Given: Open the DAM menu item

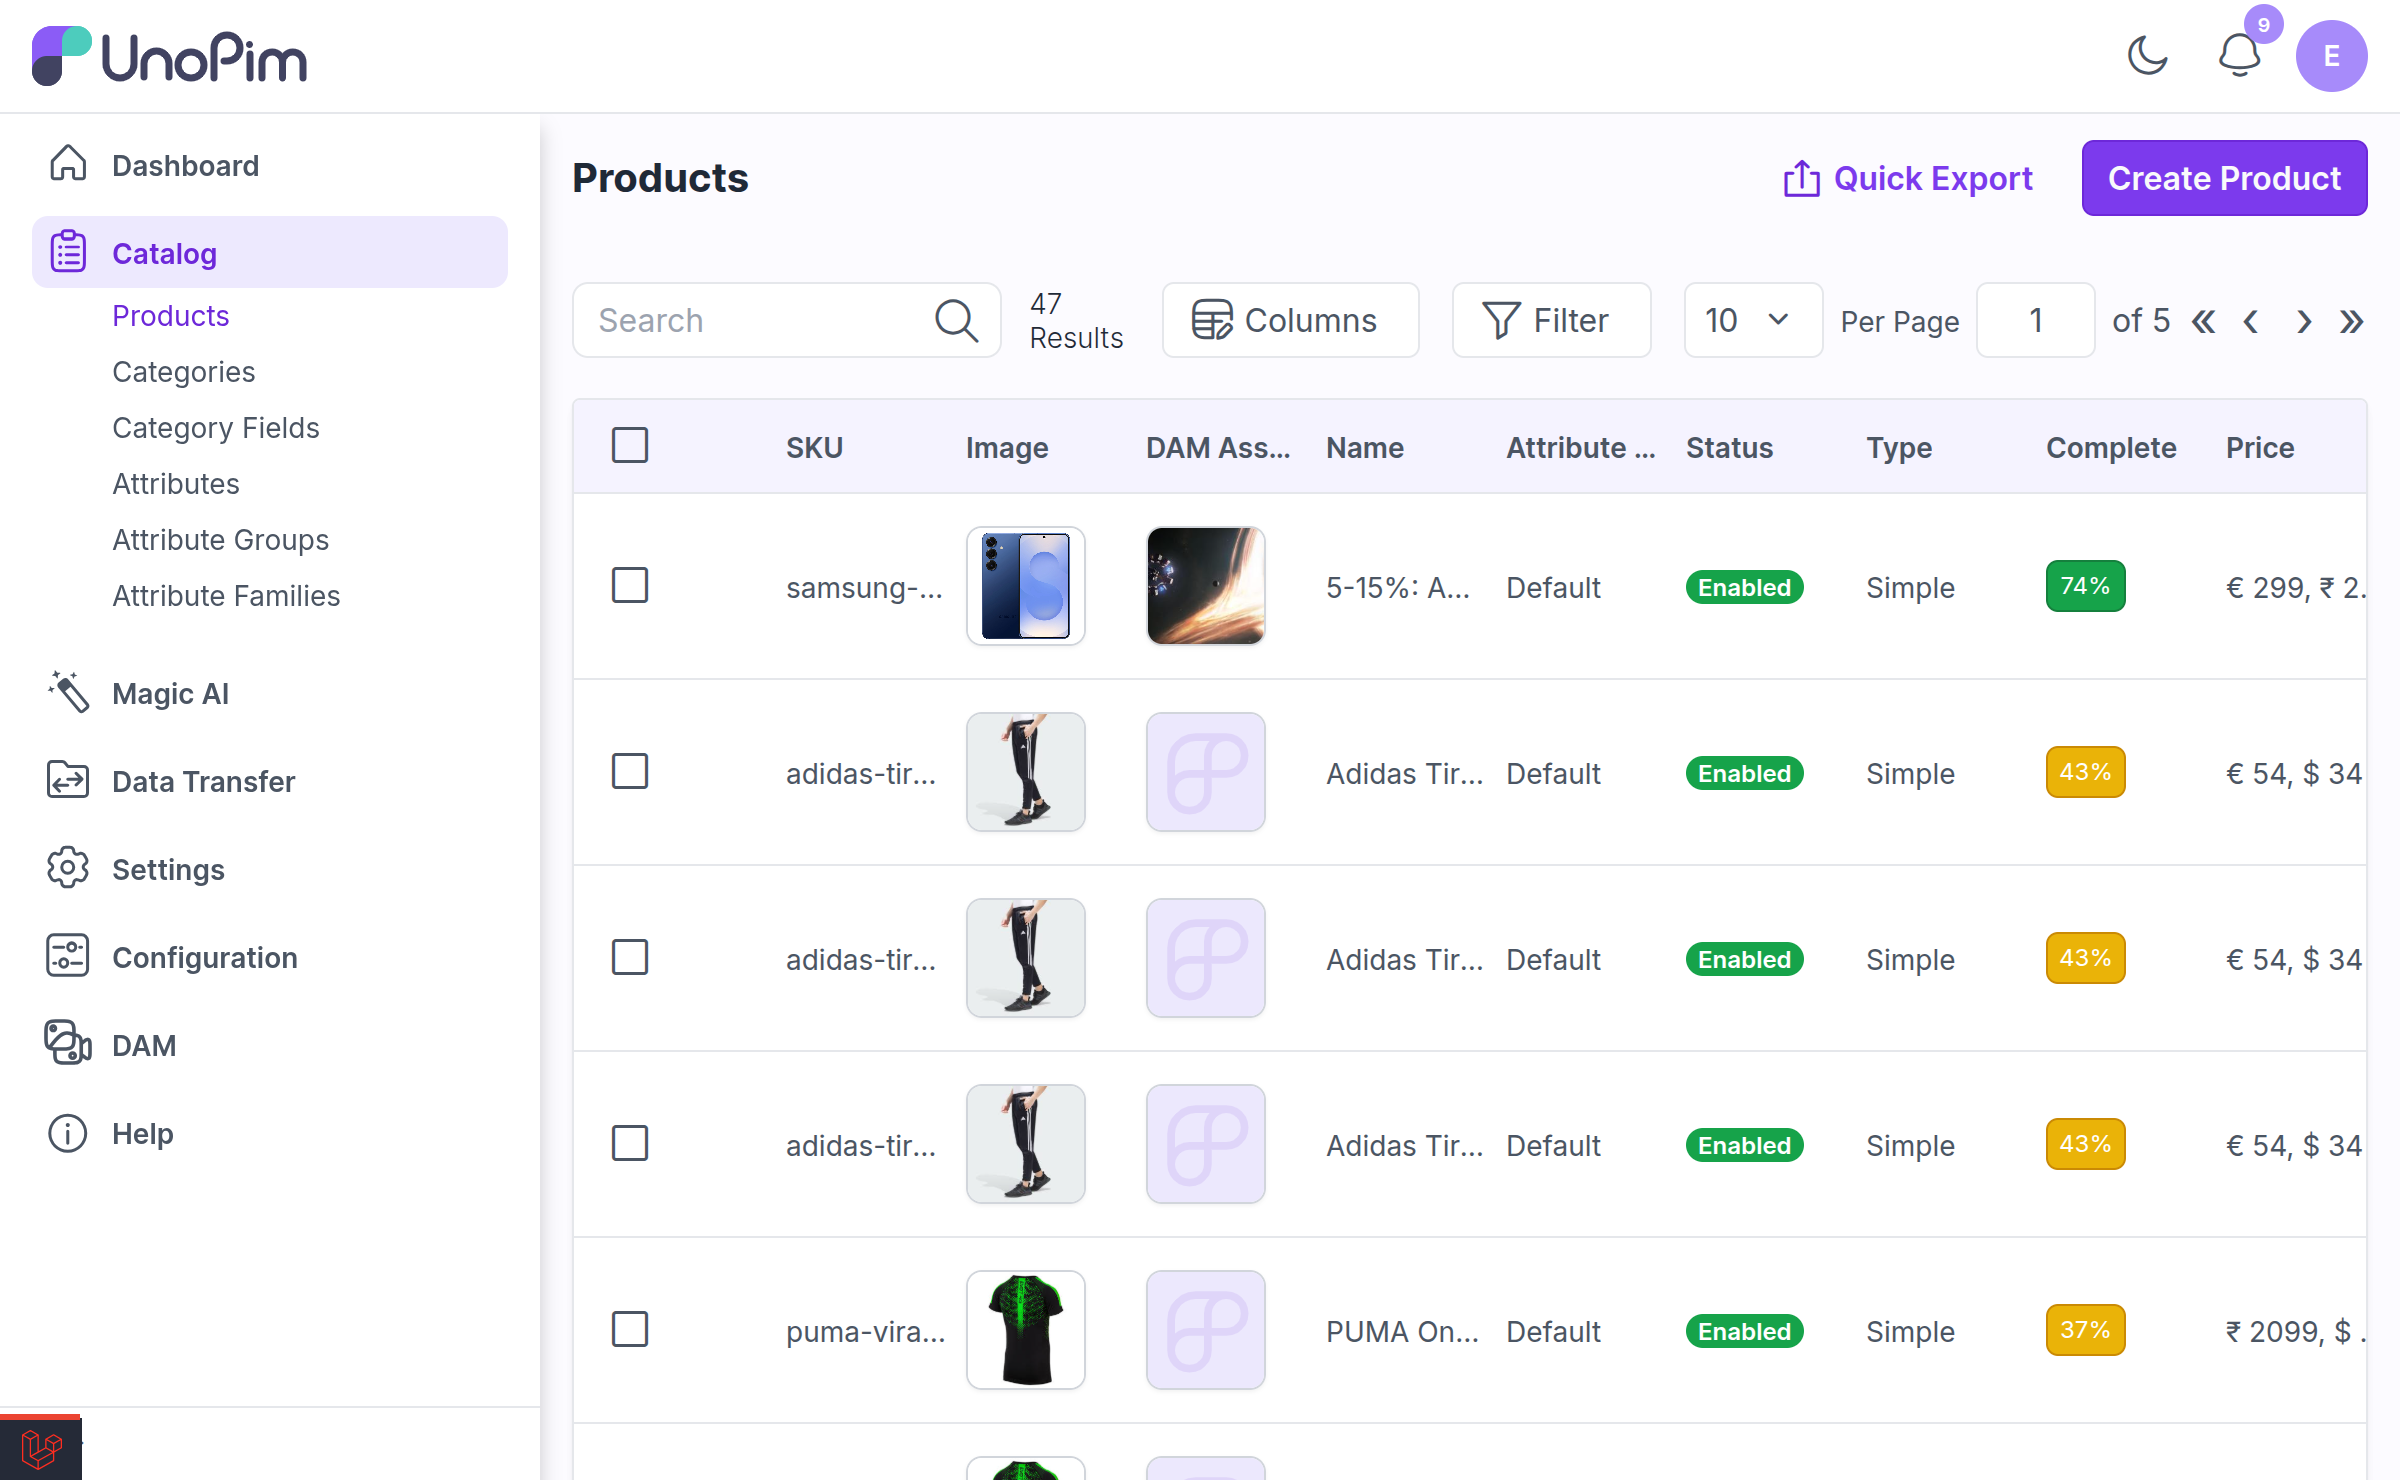Looking at the screenshot, I should click(270, 1045).
